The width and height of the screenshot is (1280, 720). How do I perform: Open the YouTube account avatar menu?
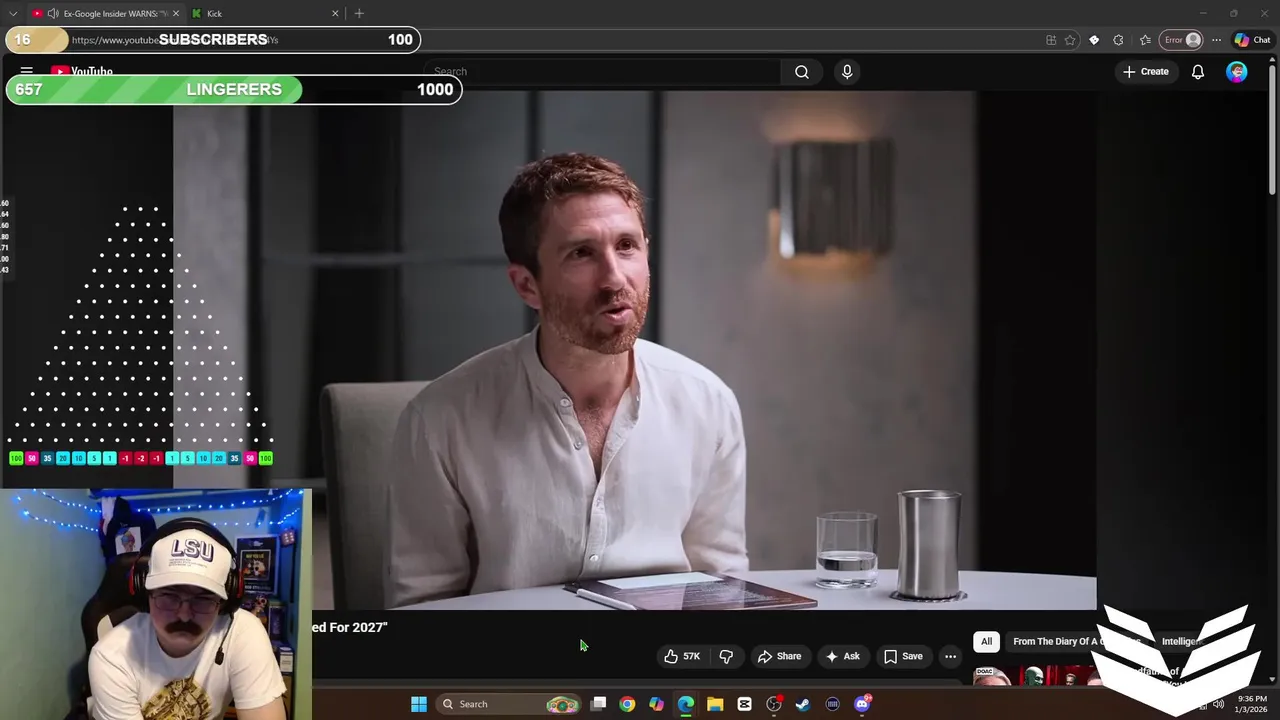click(x=1237, y=72)
